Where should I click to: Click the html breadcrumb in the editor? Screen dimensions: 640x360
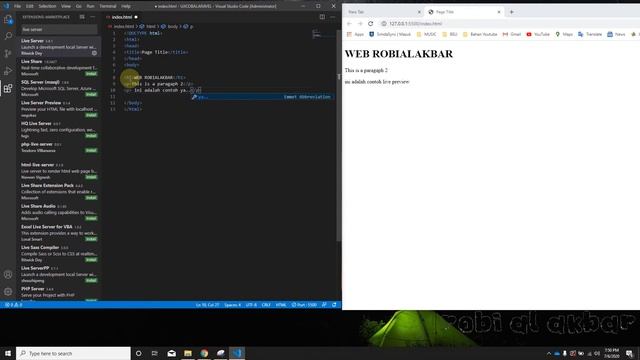[148, 26]
